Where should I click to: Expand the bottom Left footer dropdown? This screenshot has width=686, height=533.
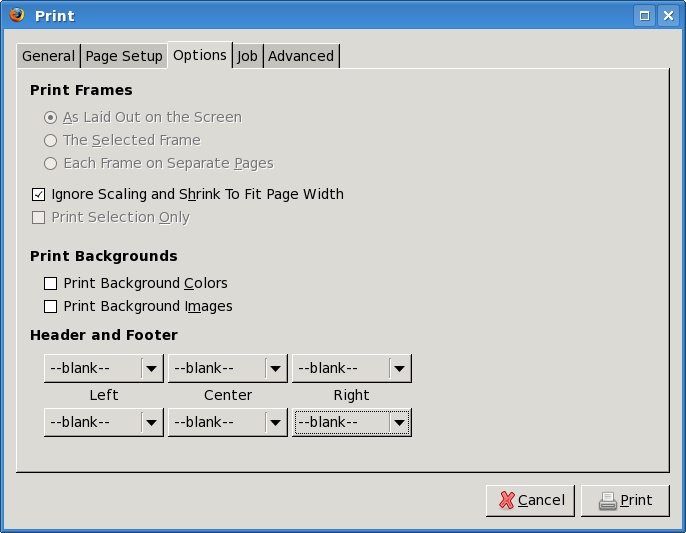103,422
